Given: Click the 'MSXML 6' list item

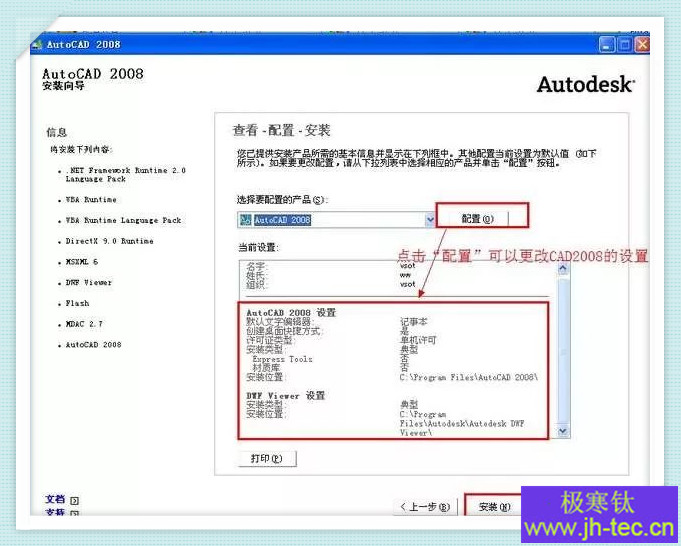Looking at the screenshot, I should (82, 262).
